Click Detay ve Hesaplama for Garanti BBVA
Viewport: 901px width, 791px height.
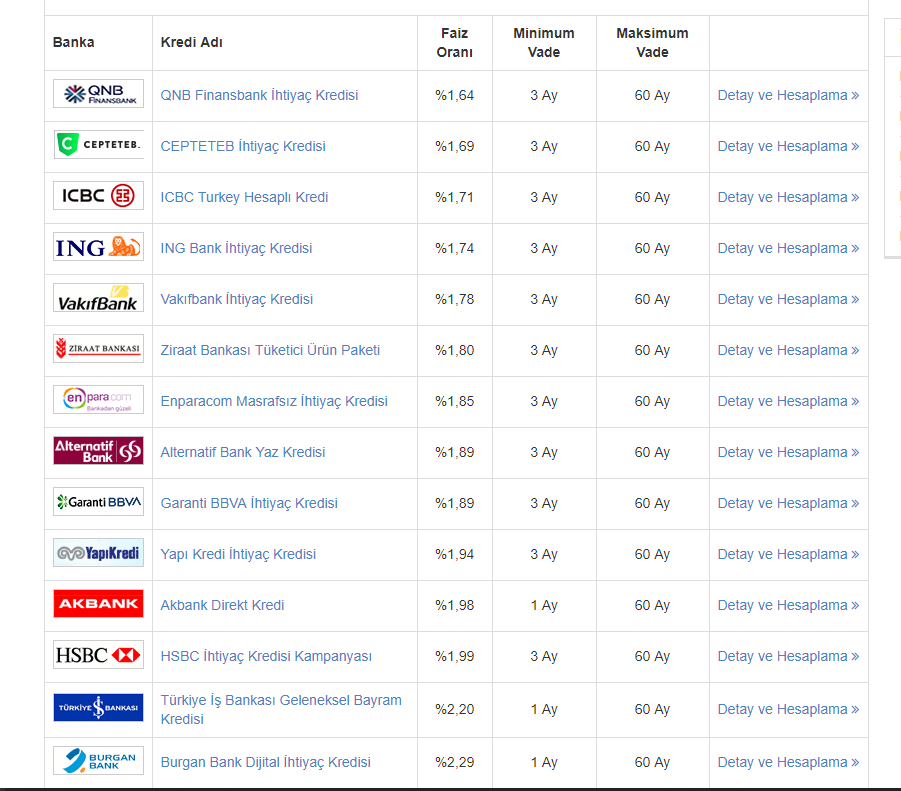(788, 503)
